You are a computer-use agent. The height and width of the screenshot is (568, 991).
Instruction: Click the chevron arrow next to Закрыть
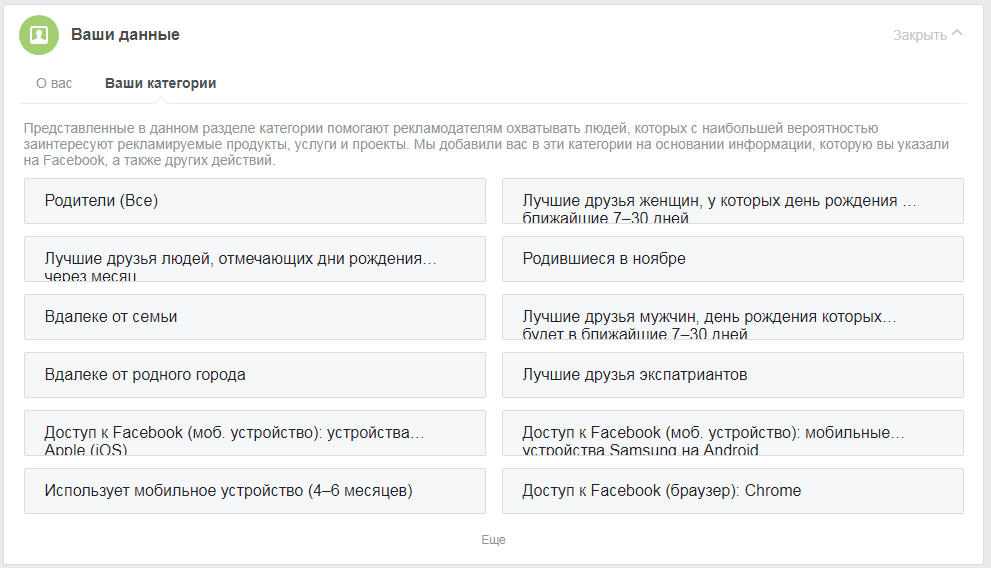[957, 33]
